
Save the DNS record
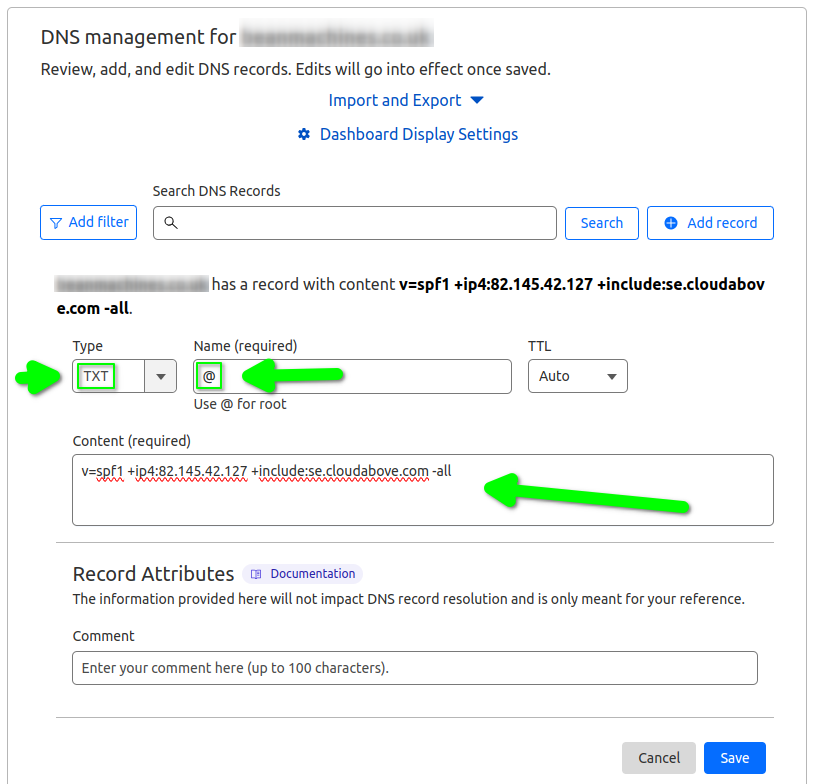(x=734, y=758)
